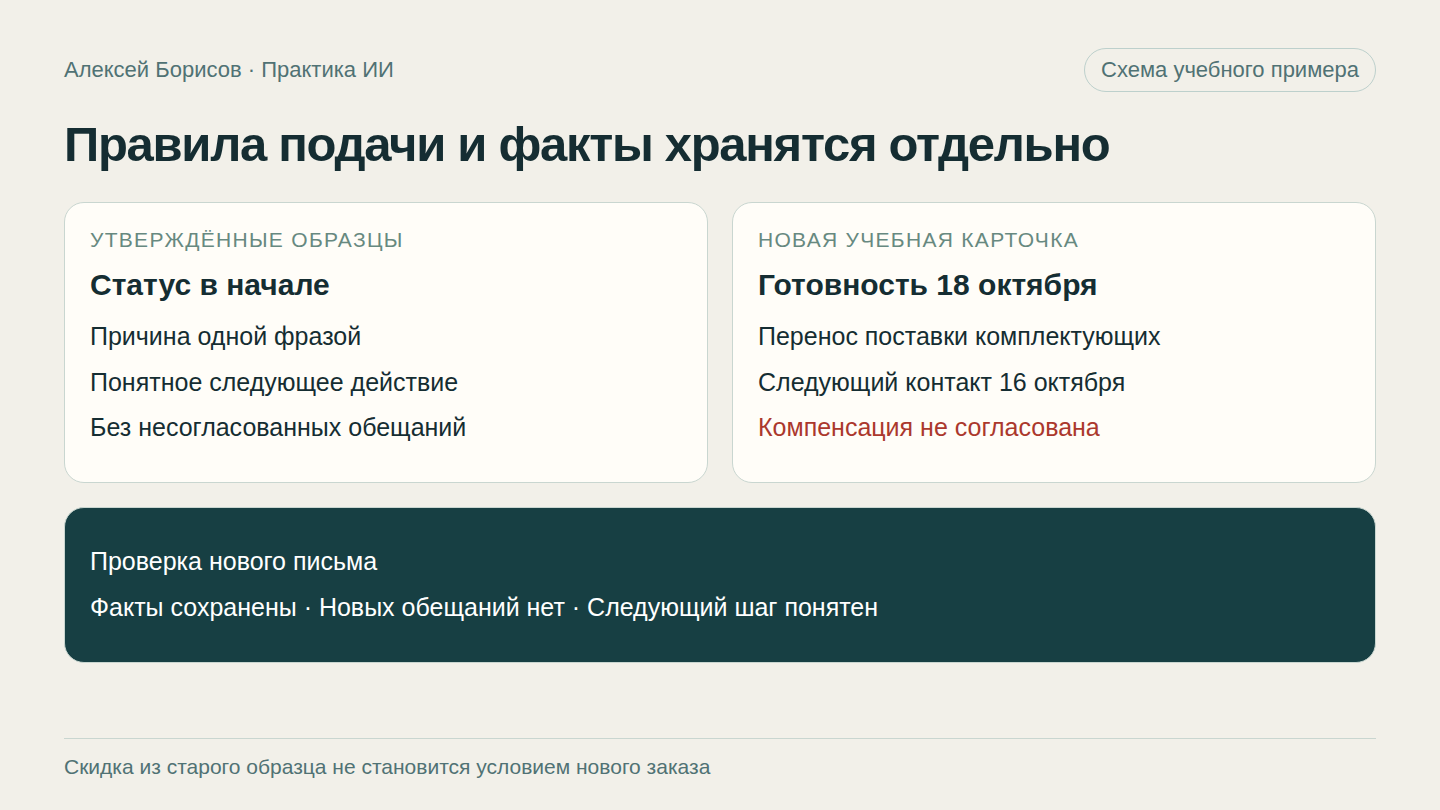The height and width of the screenshot is (810, 1440).
Task: Click 'Проверка нового письма' in dark panel
Action: click(x=233, y=562)
